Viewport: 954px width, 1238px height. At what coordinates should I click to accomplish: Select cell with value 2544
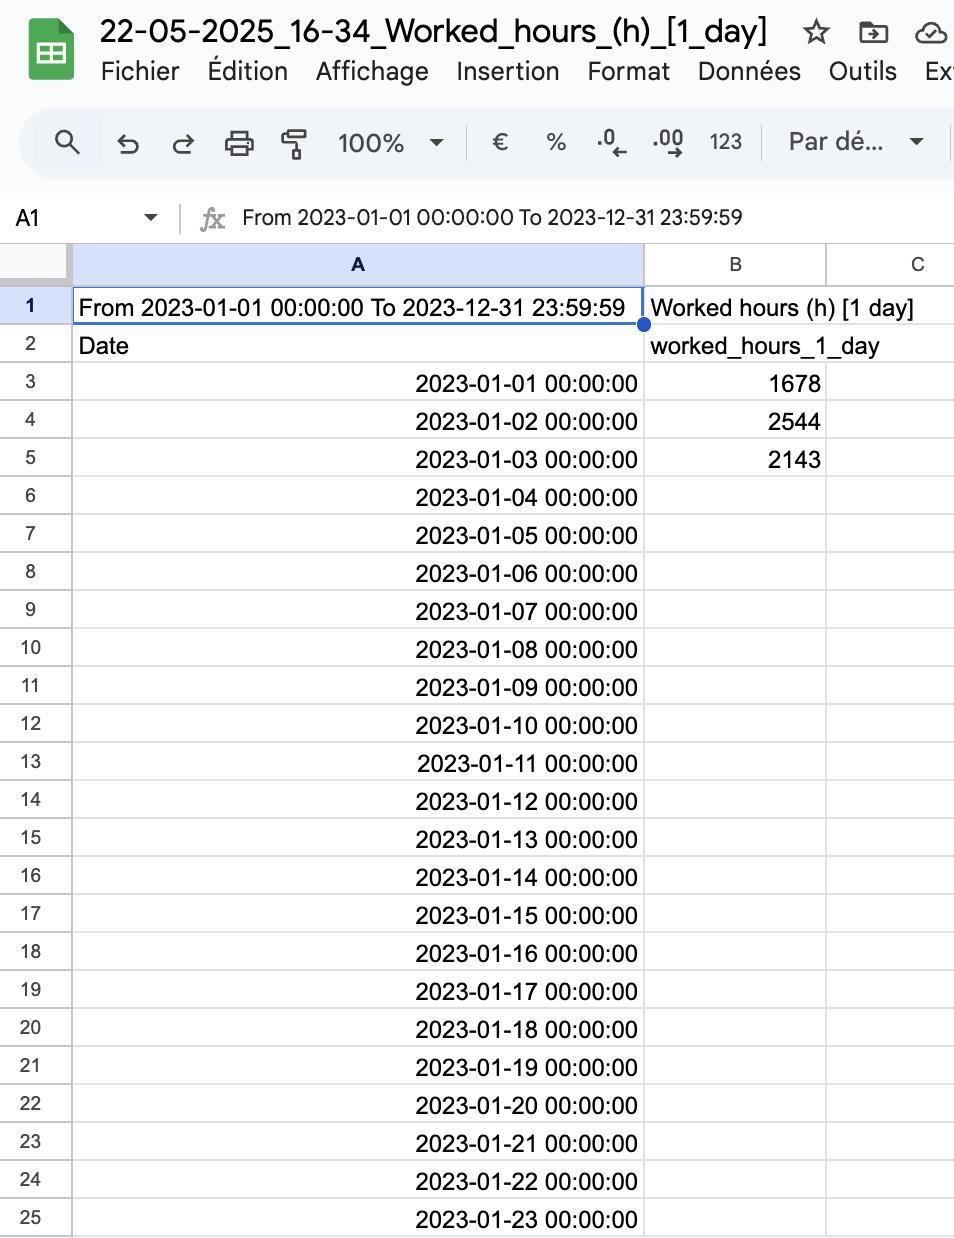735,421
